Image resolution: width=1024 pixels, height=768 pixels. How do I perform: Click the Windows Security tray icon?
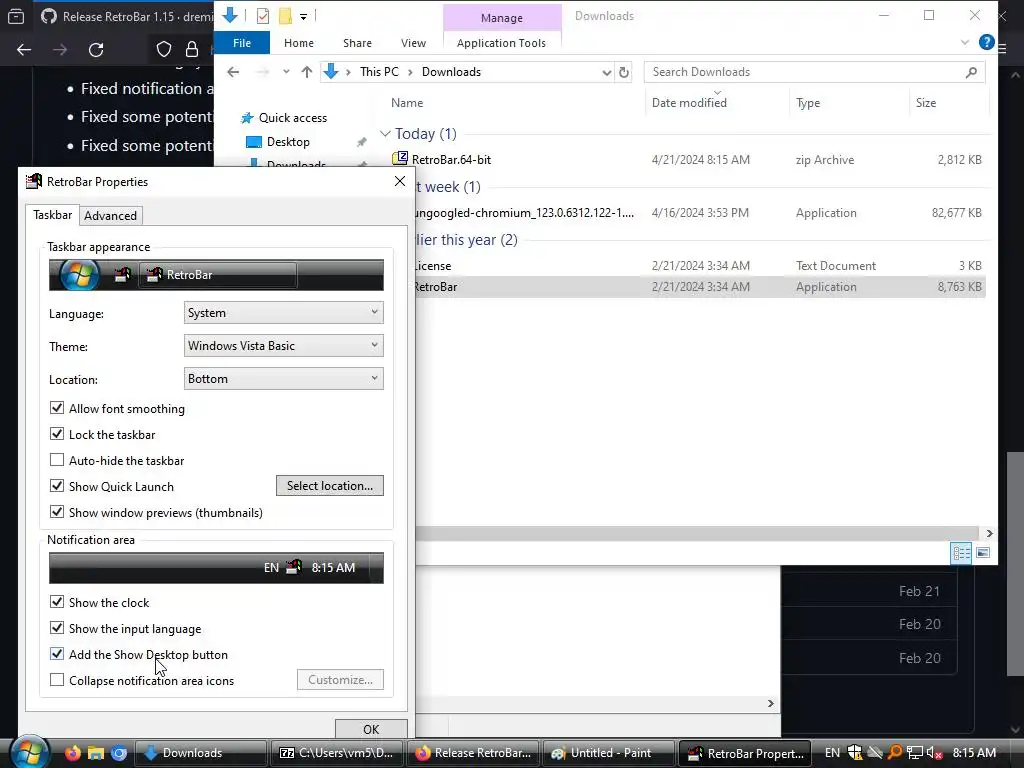[x=855, y=753]
